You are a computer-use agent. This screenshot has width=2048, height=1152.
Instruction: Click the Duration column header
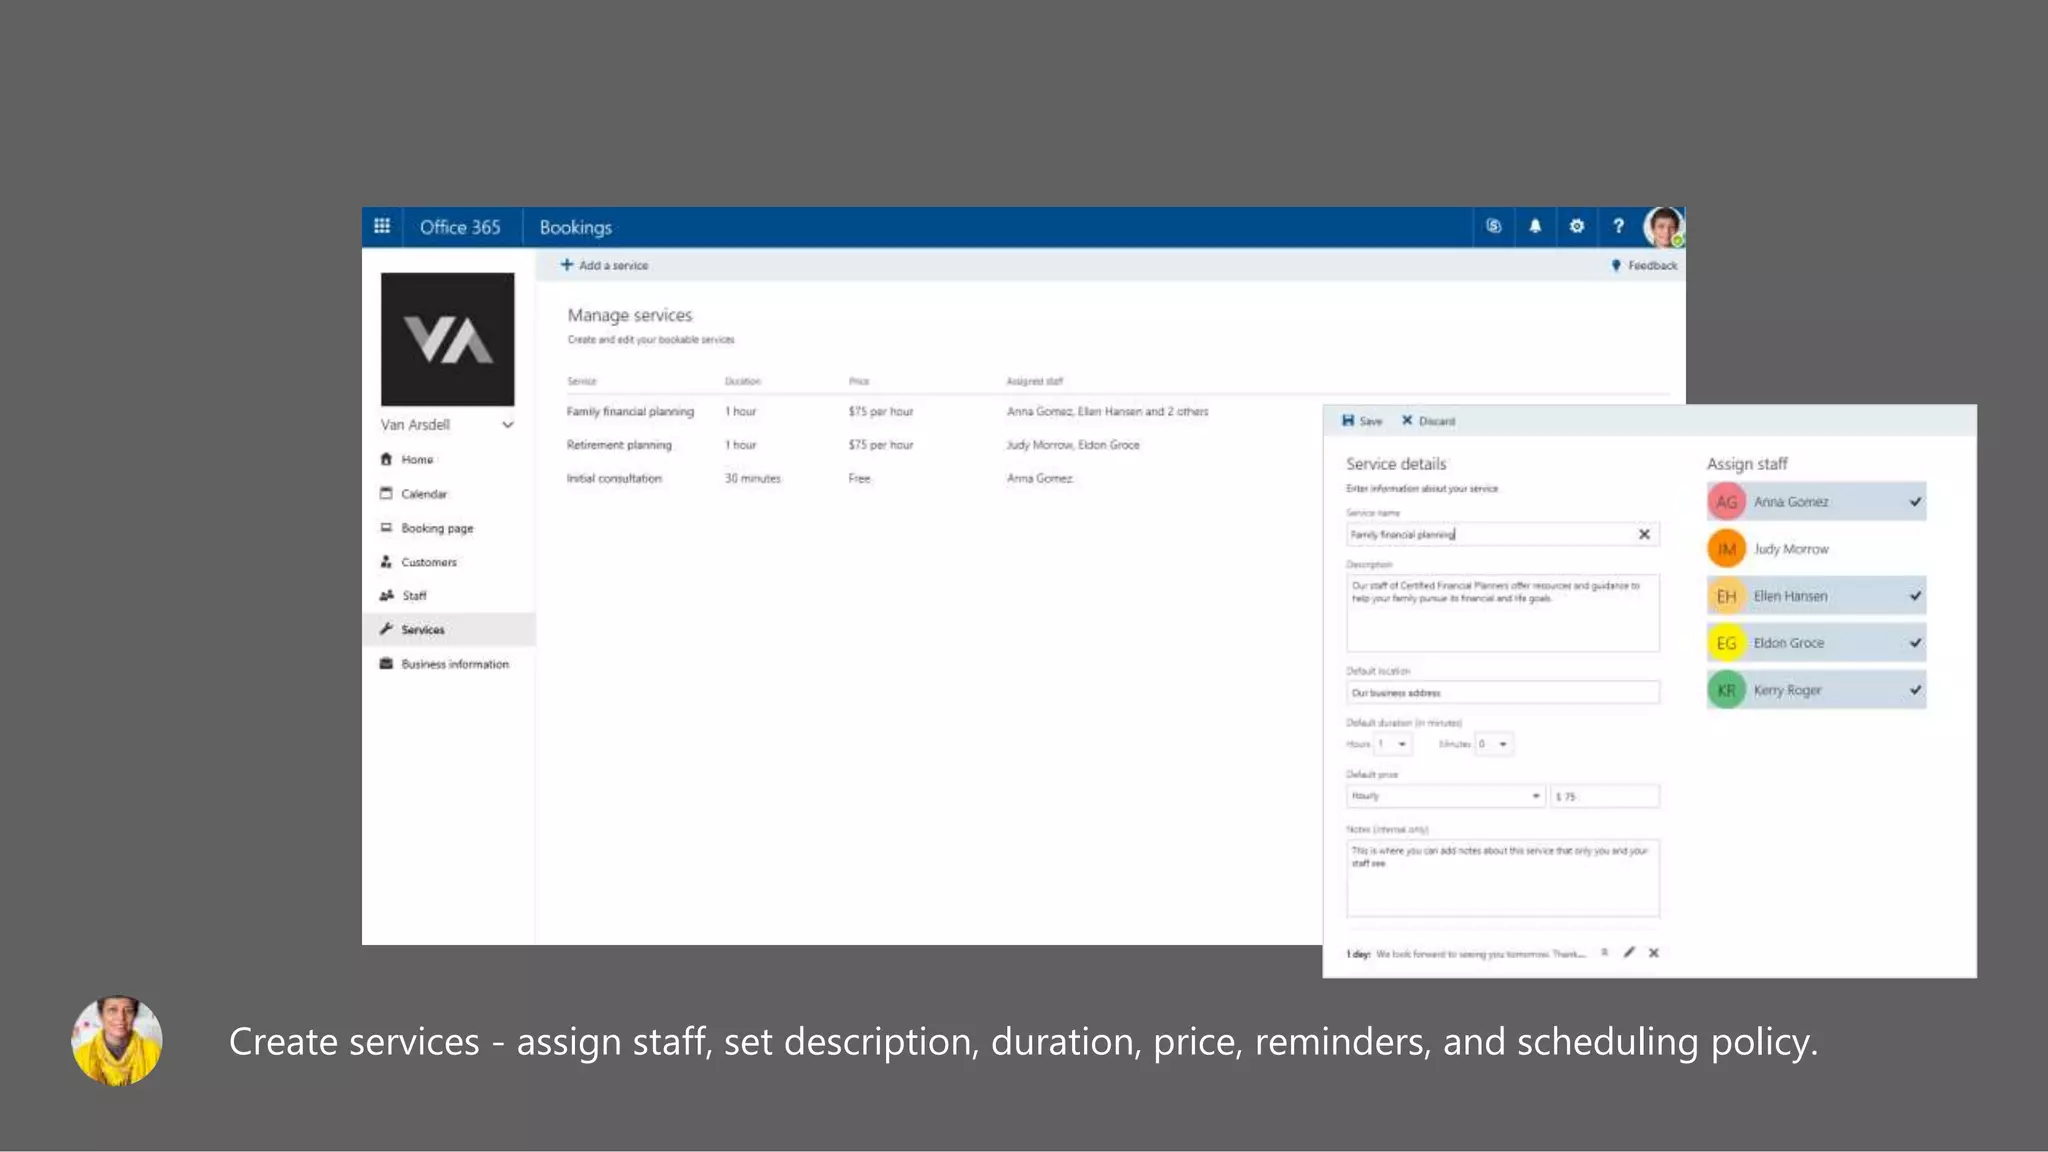click(742, 381)
